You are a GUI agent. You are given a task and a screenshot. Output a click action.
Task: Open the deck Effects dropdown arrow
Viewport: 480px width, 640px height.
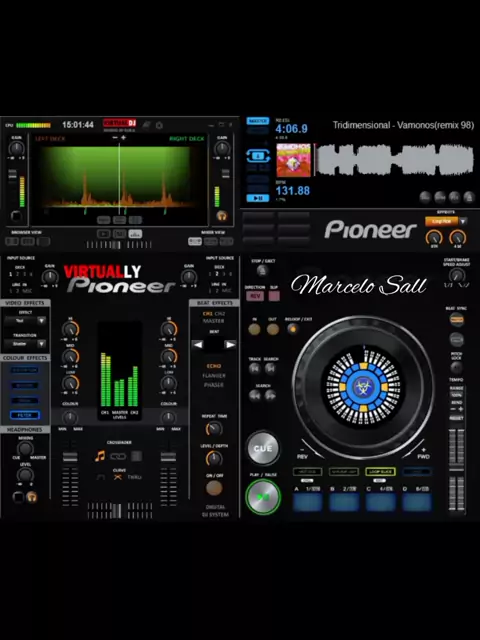click(x=463, y=221)
